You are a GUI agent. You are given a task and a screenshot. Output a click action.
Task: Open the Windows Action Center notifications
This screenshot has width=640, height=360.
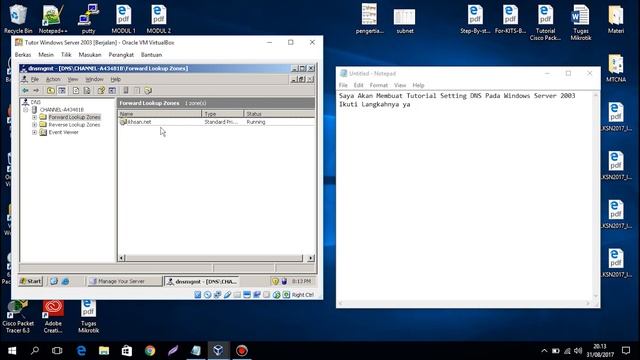[626, 351]
